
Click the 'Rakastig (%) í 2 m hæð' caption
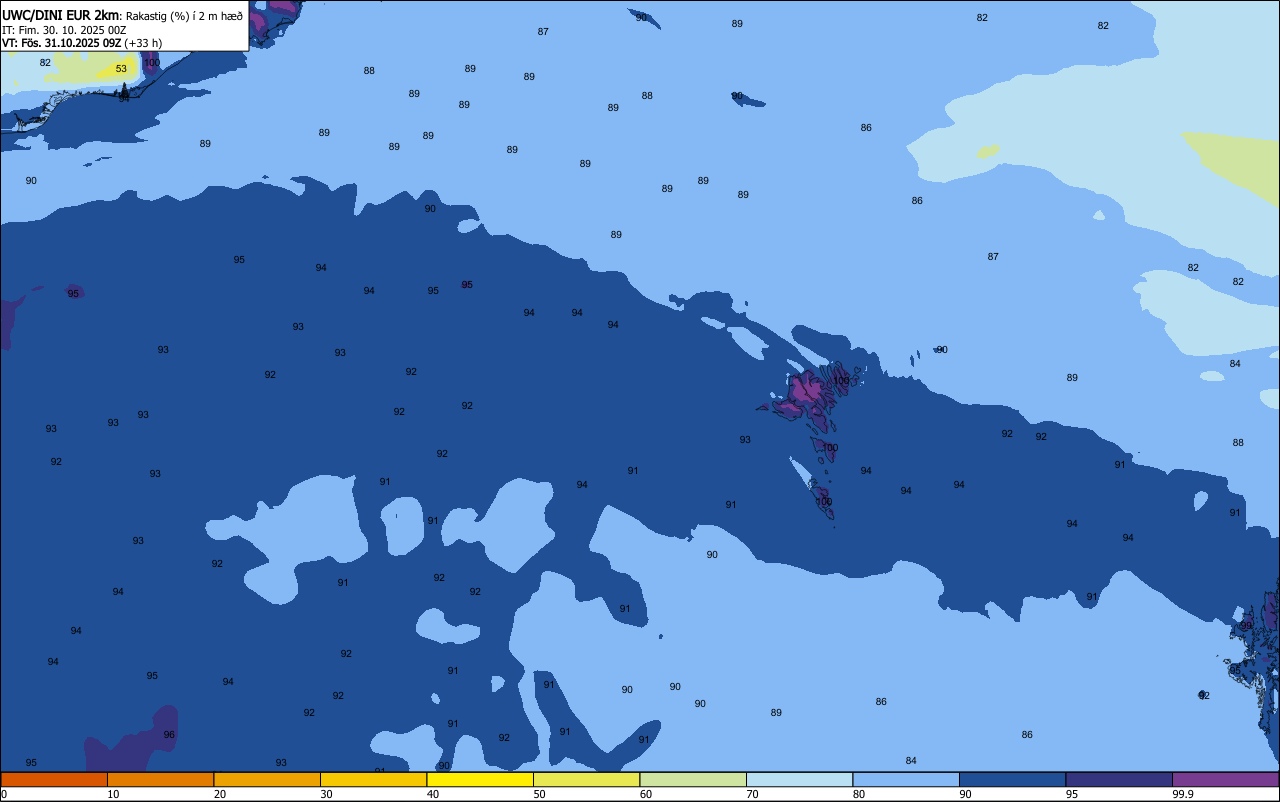(x=184, y=16)
